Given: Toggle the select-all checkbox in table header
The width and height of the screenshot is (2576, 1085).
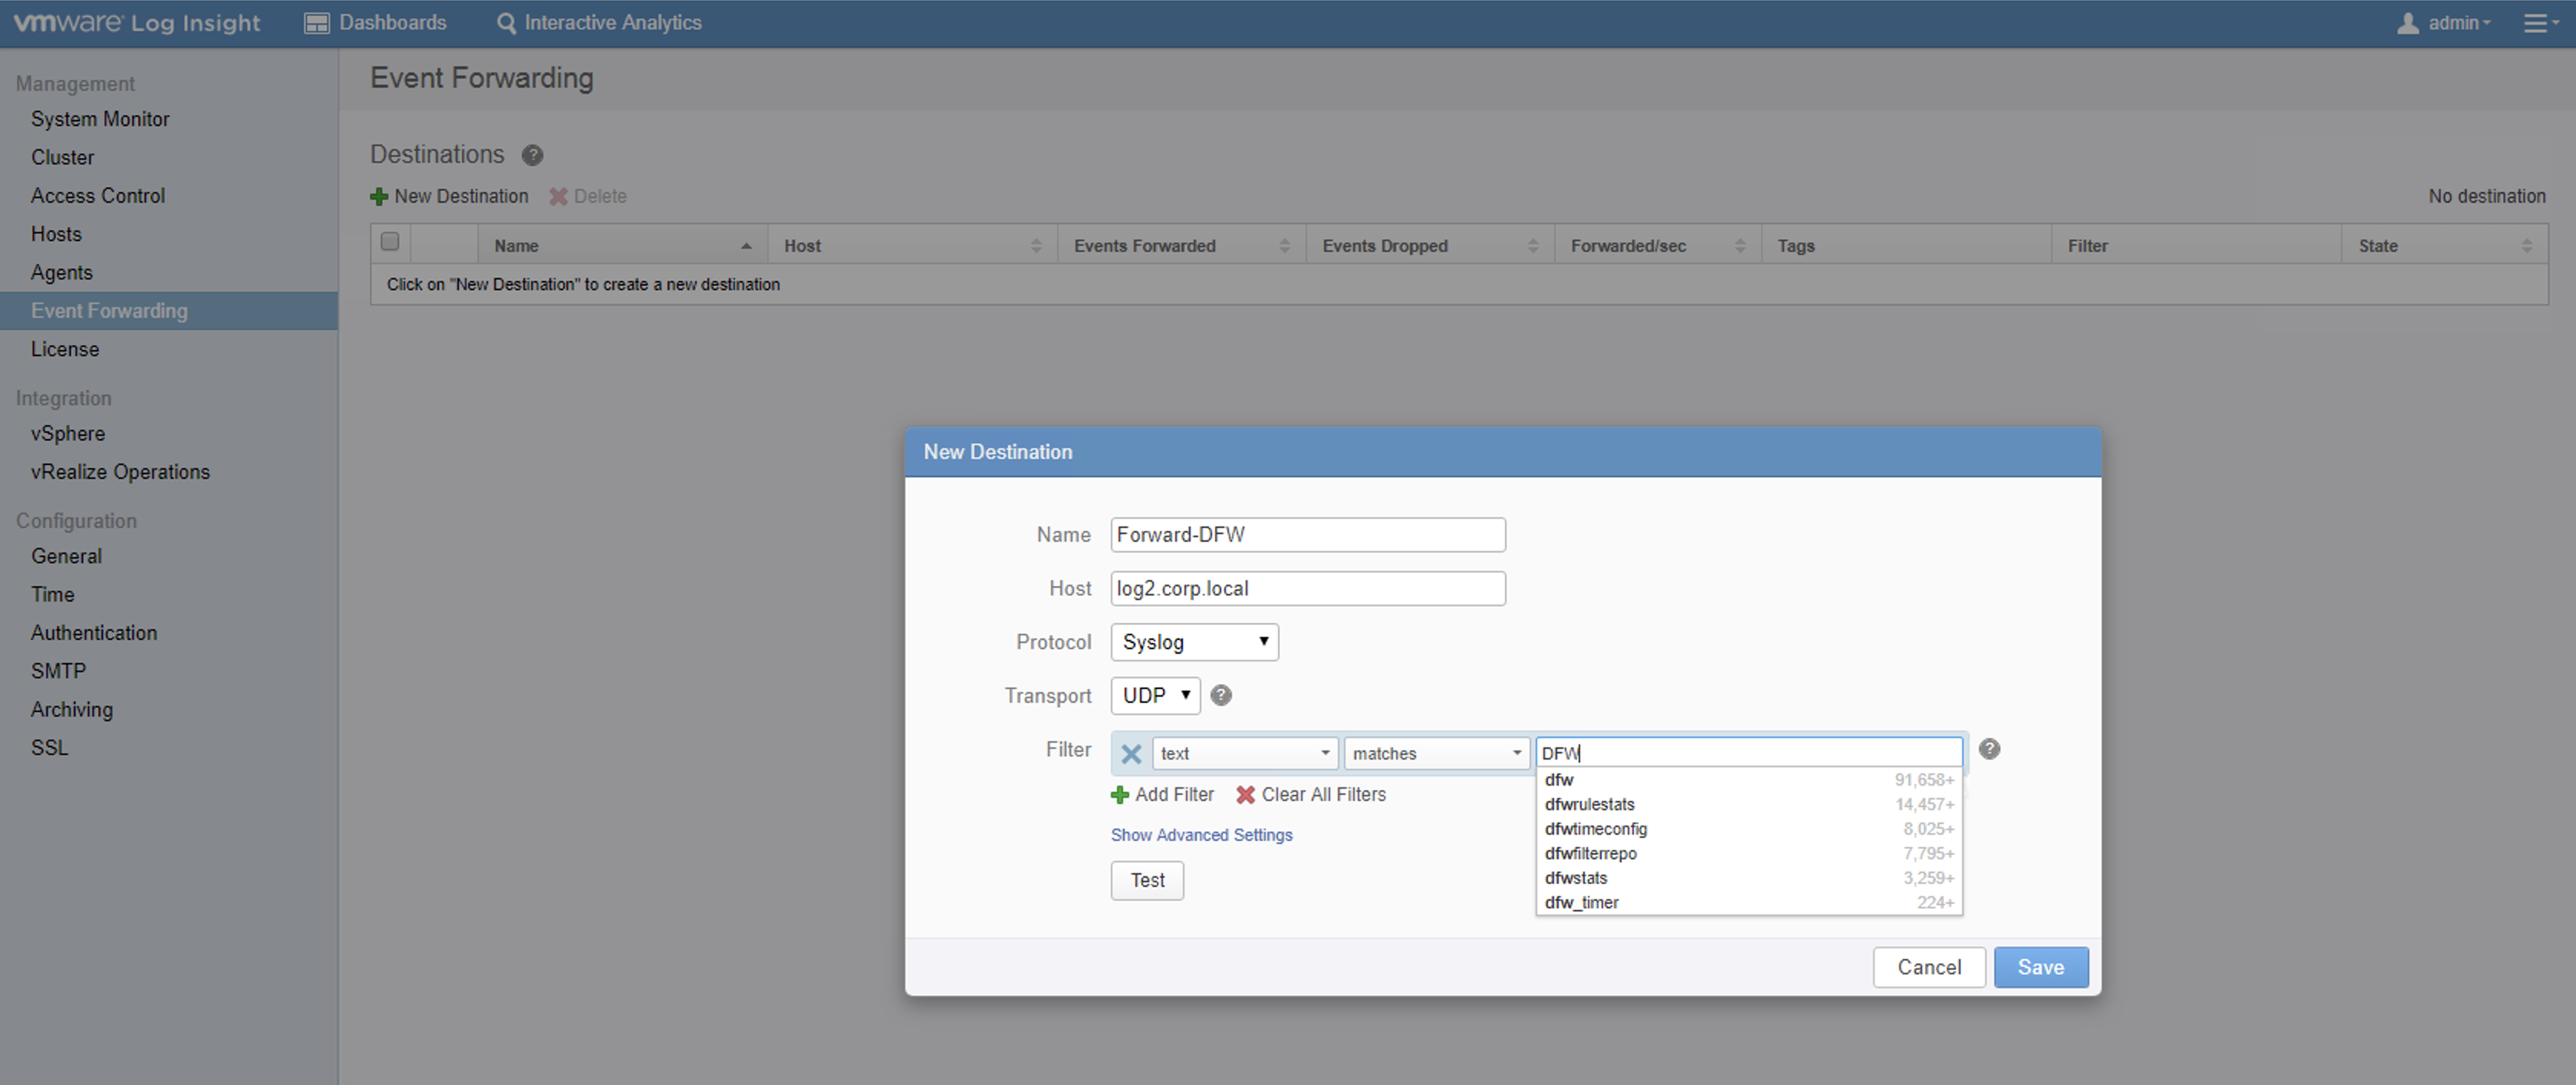Looking at the screenshot, I should click(x=390, y=242).
